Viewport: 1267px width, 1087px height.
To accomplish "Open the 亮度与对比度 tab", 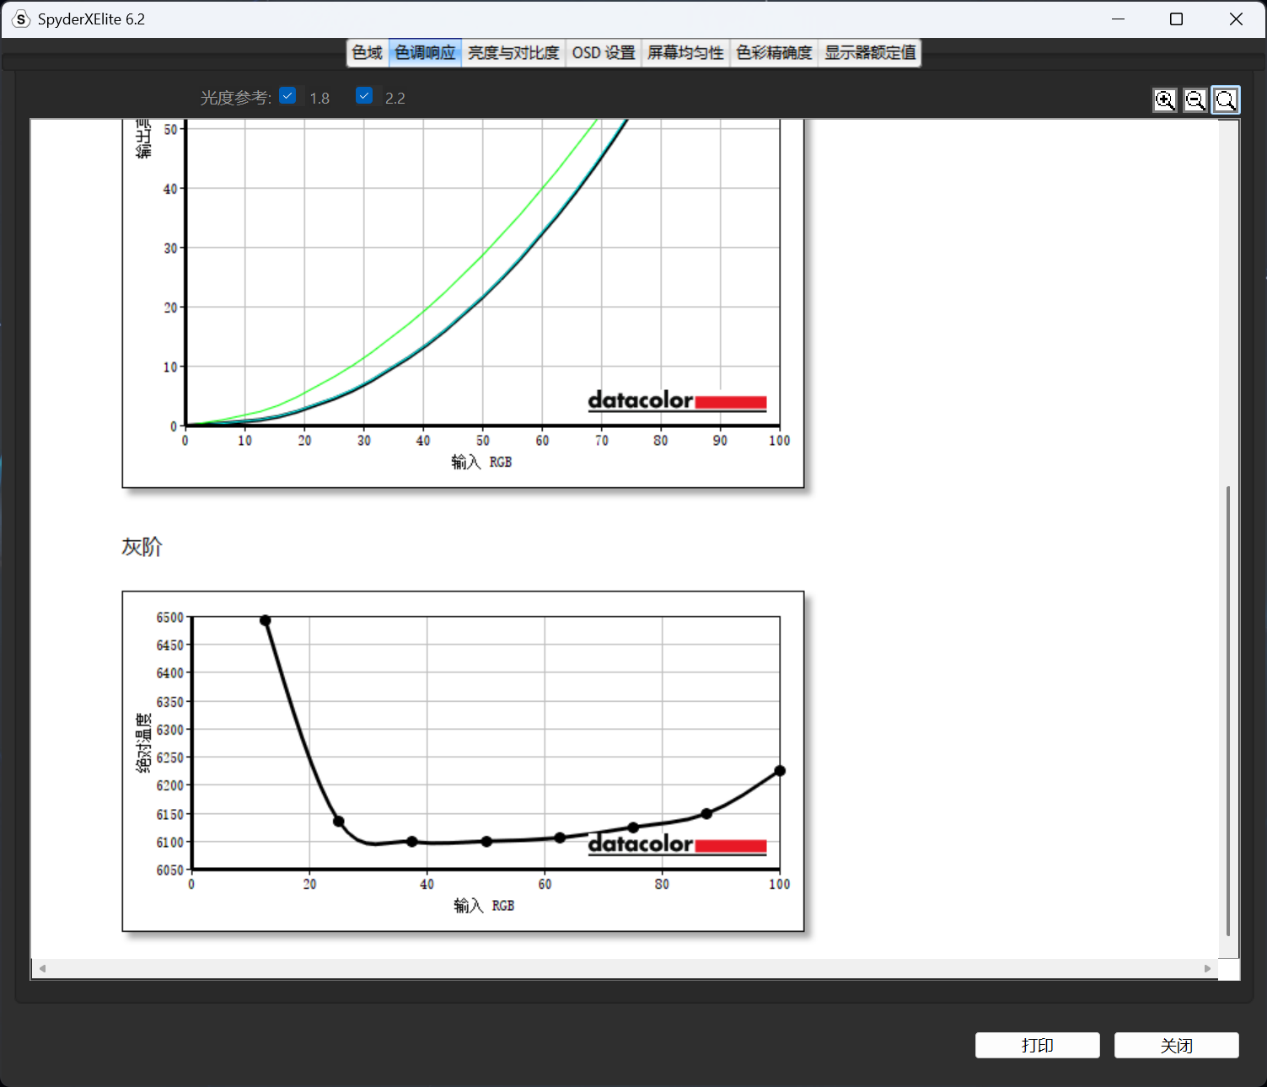I will pyautogui.click(x=513, y=53).
